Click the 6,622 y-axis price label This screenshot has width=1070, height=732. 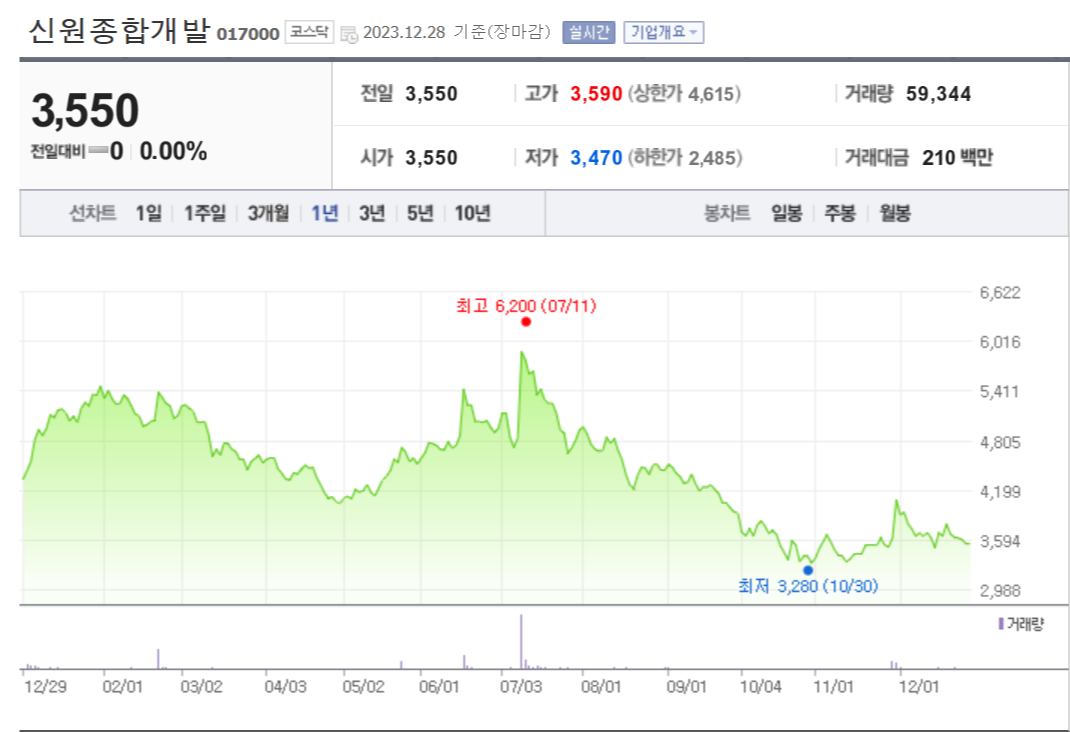click(1000, 293)
